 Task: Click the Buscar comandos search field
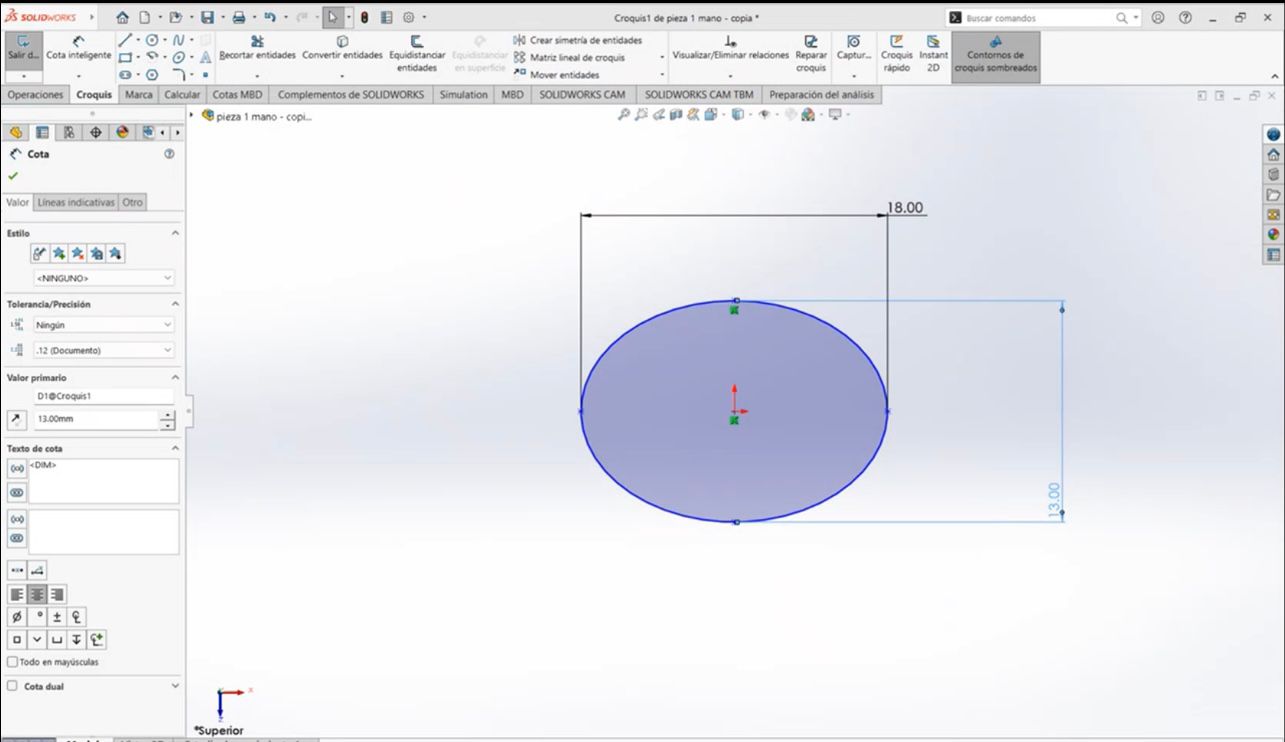[x=1039, y=18]
